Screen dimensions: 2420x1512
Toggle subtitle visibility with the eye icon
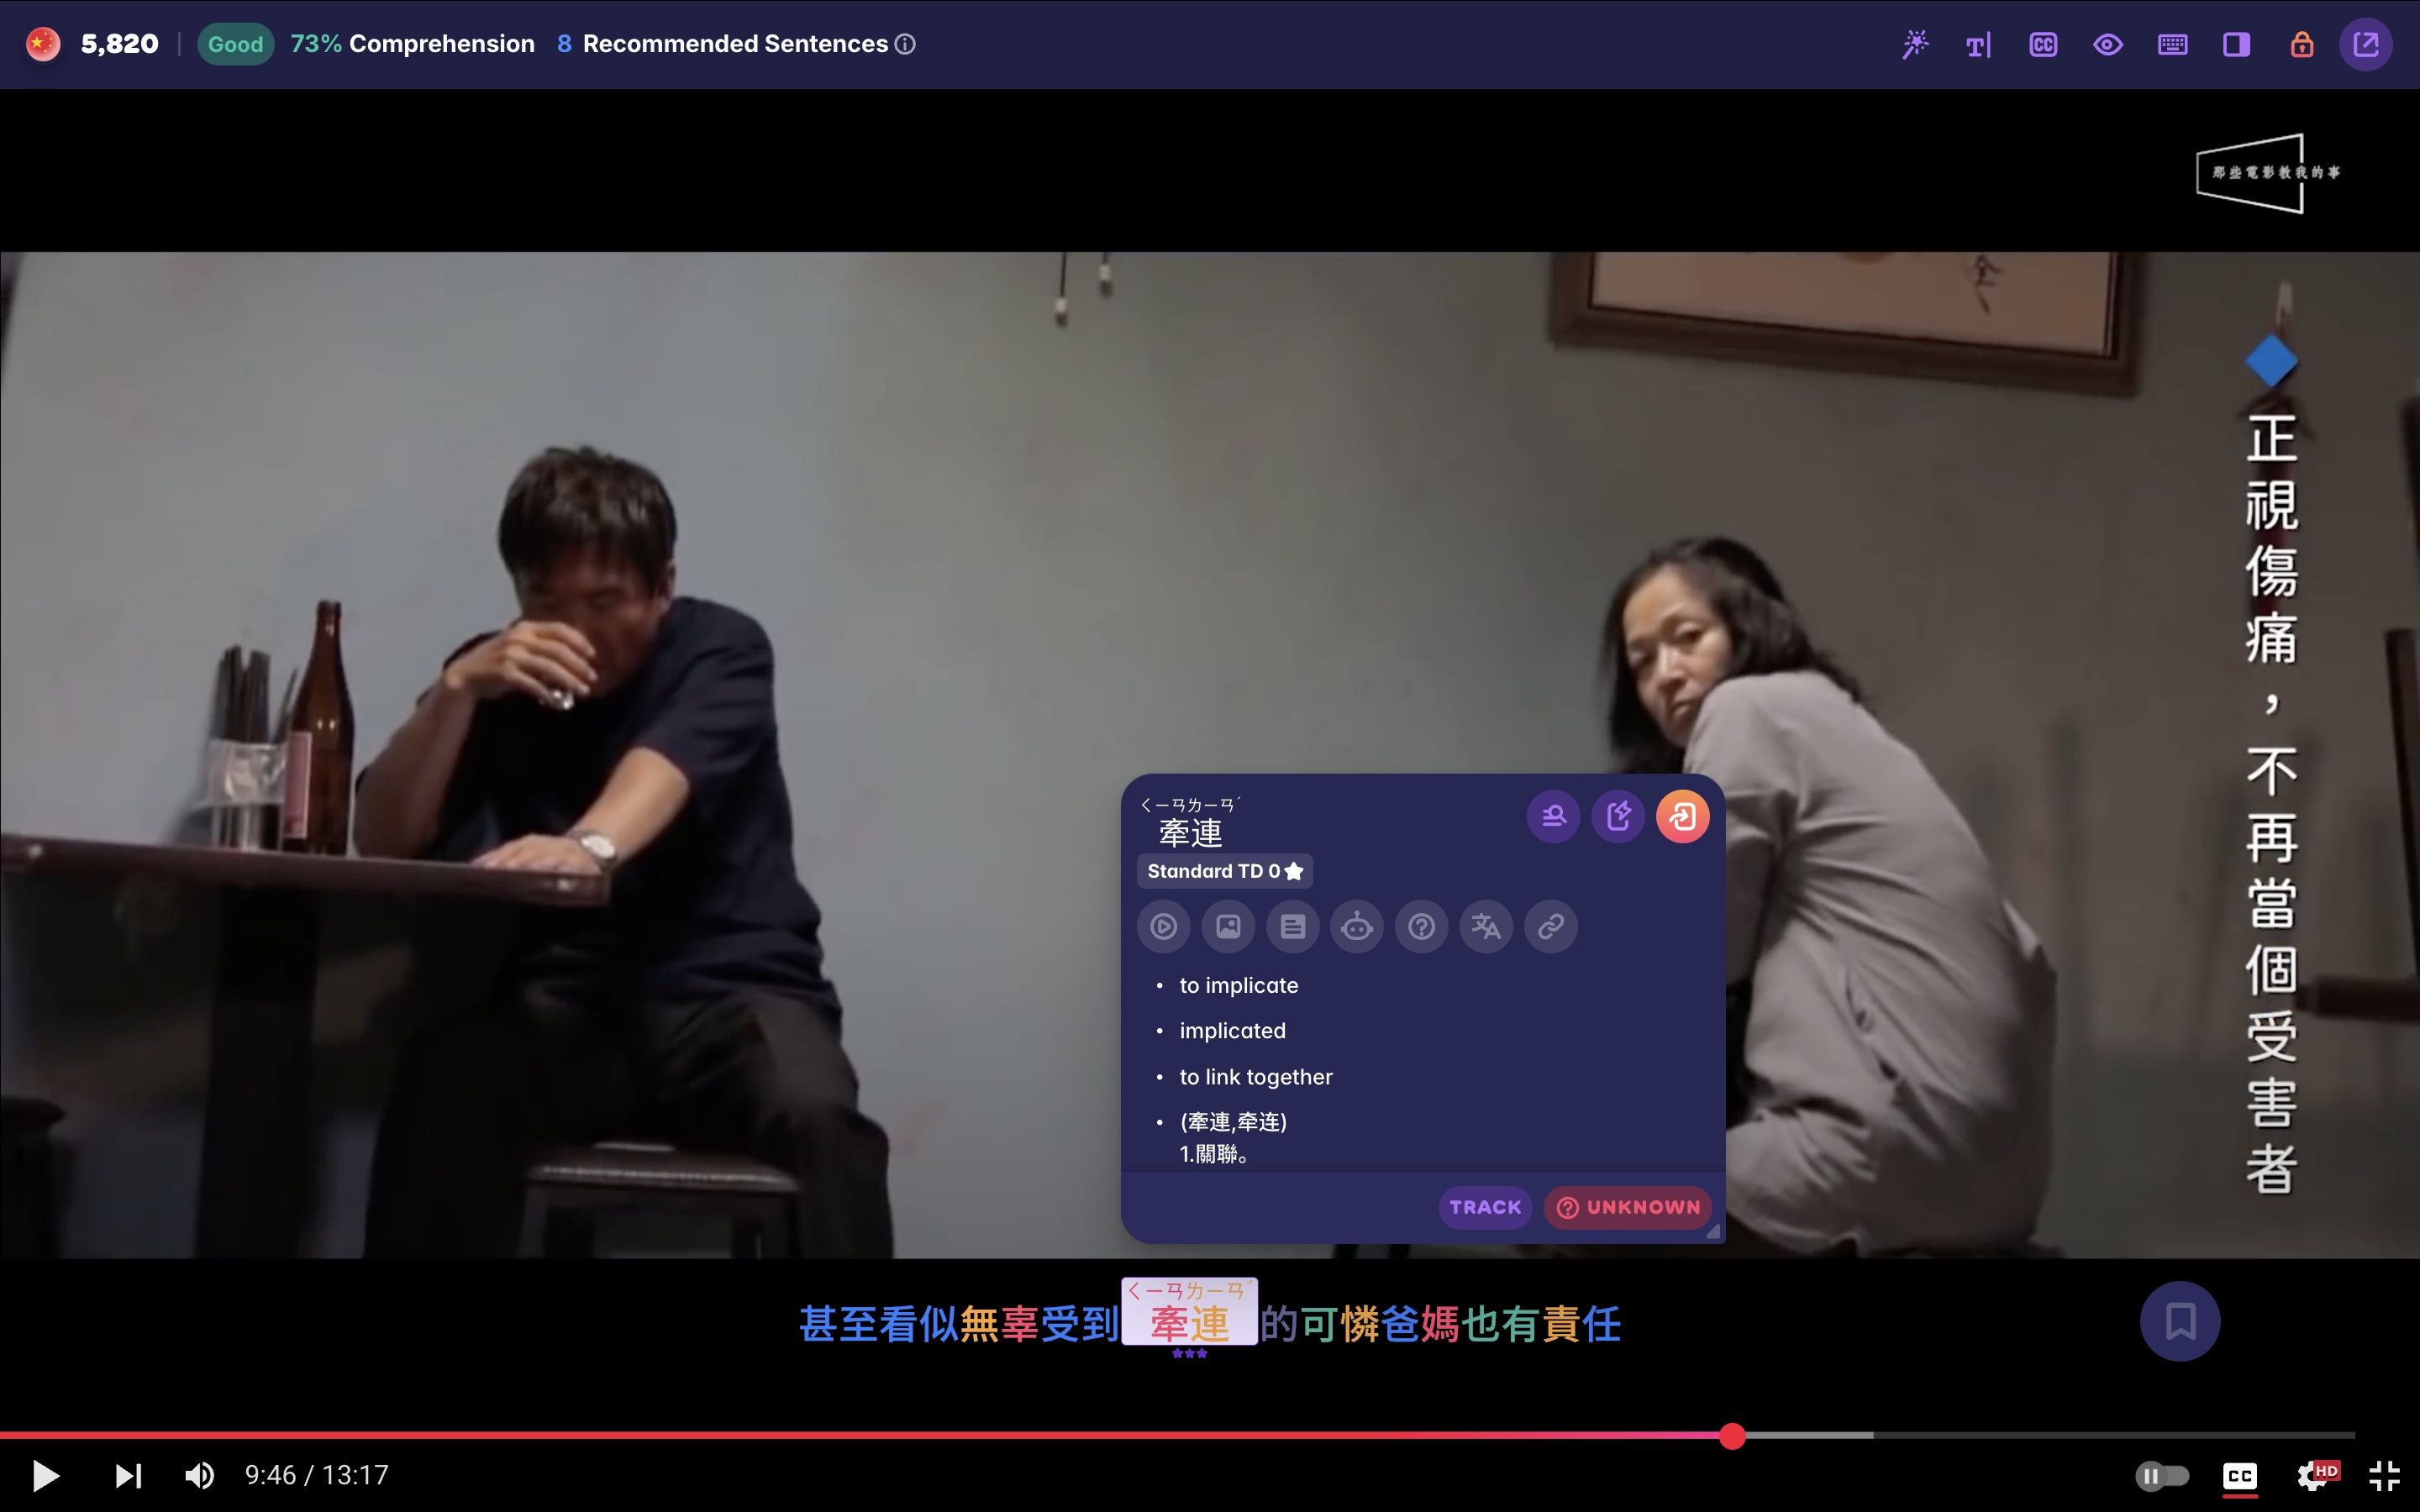pyautogui.click(x=2107, y=43)
